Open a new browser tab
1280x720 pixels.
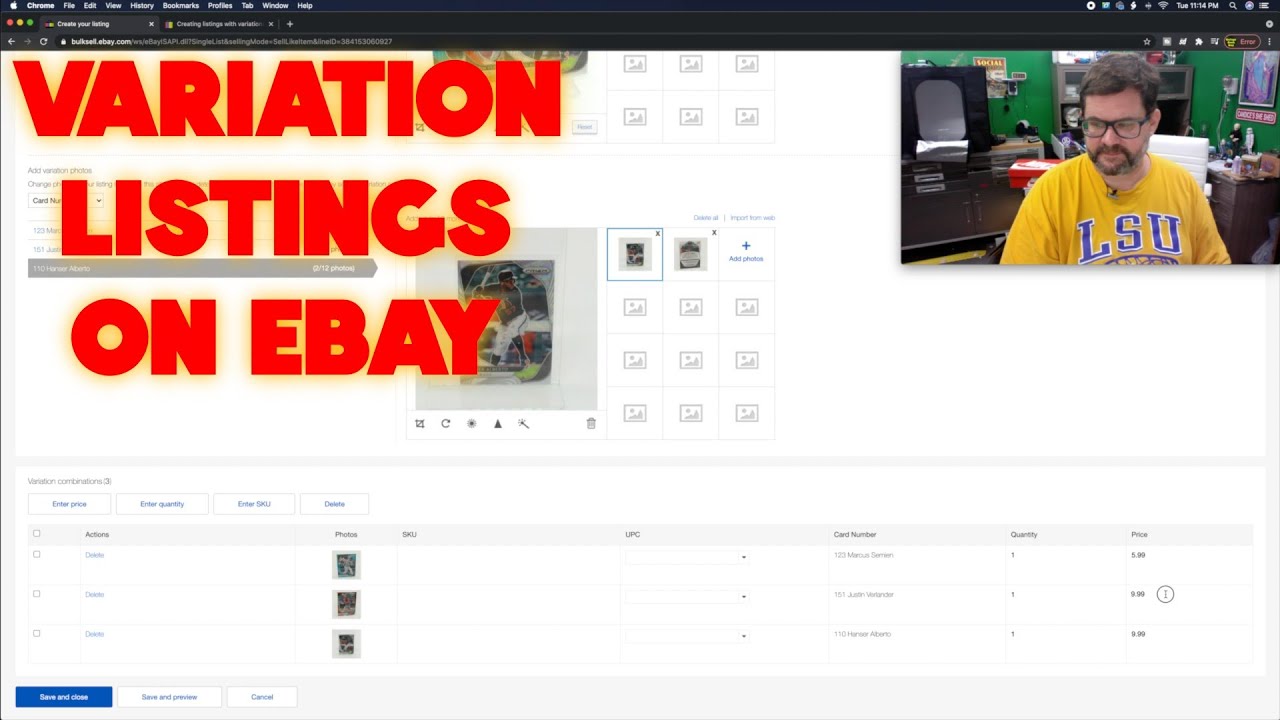click(290, 23)
